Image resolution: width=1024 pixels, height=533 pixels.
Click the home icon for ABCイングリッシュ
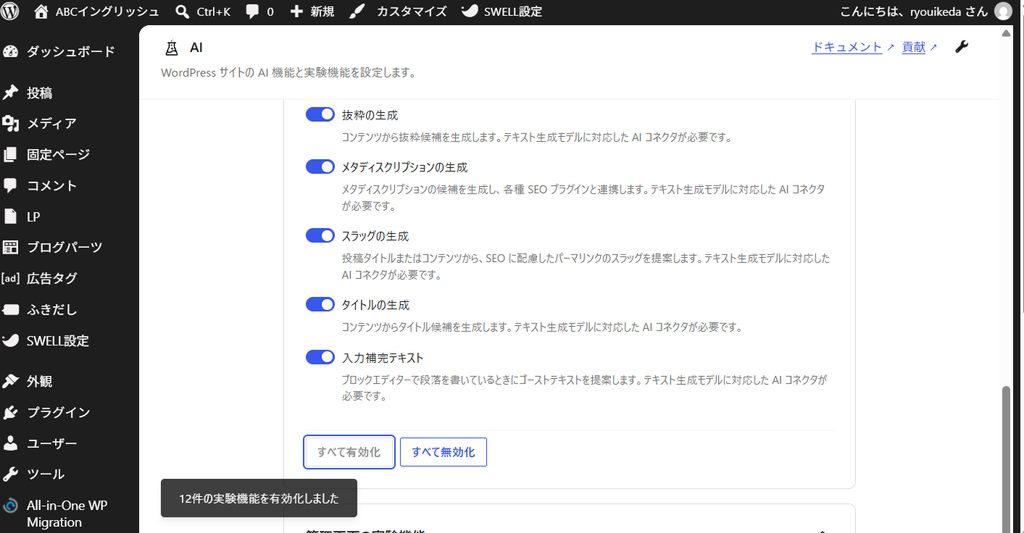pos(41,11)
